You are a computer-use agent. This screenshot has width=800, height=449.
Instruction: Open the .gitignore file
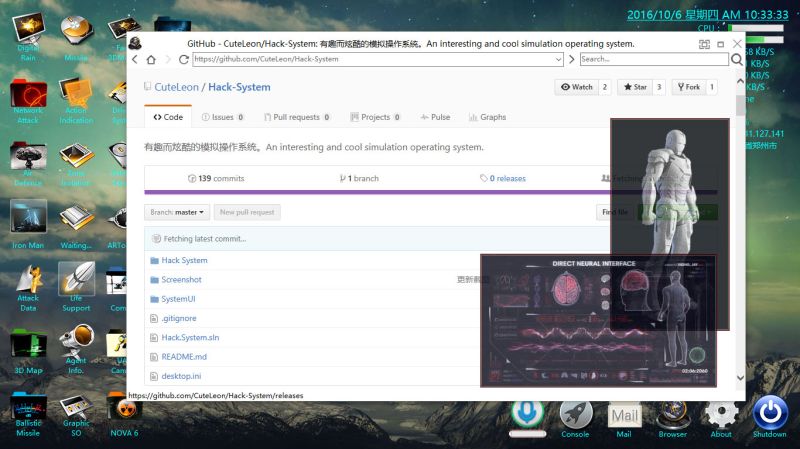click(x=179, y=318)
